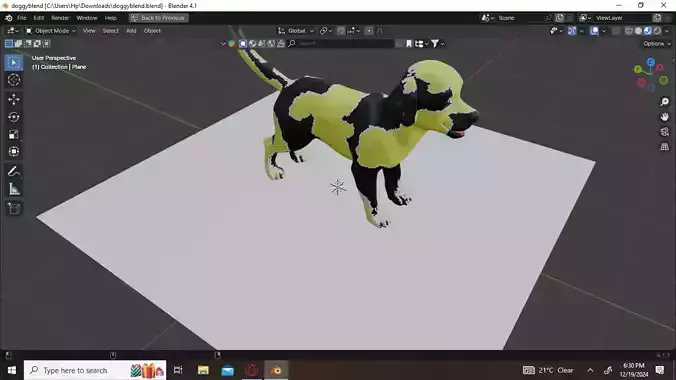Open the Edit menu
Screen dimensions: 676x380
(39, 18)
